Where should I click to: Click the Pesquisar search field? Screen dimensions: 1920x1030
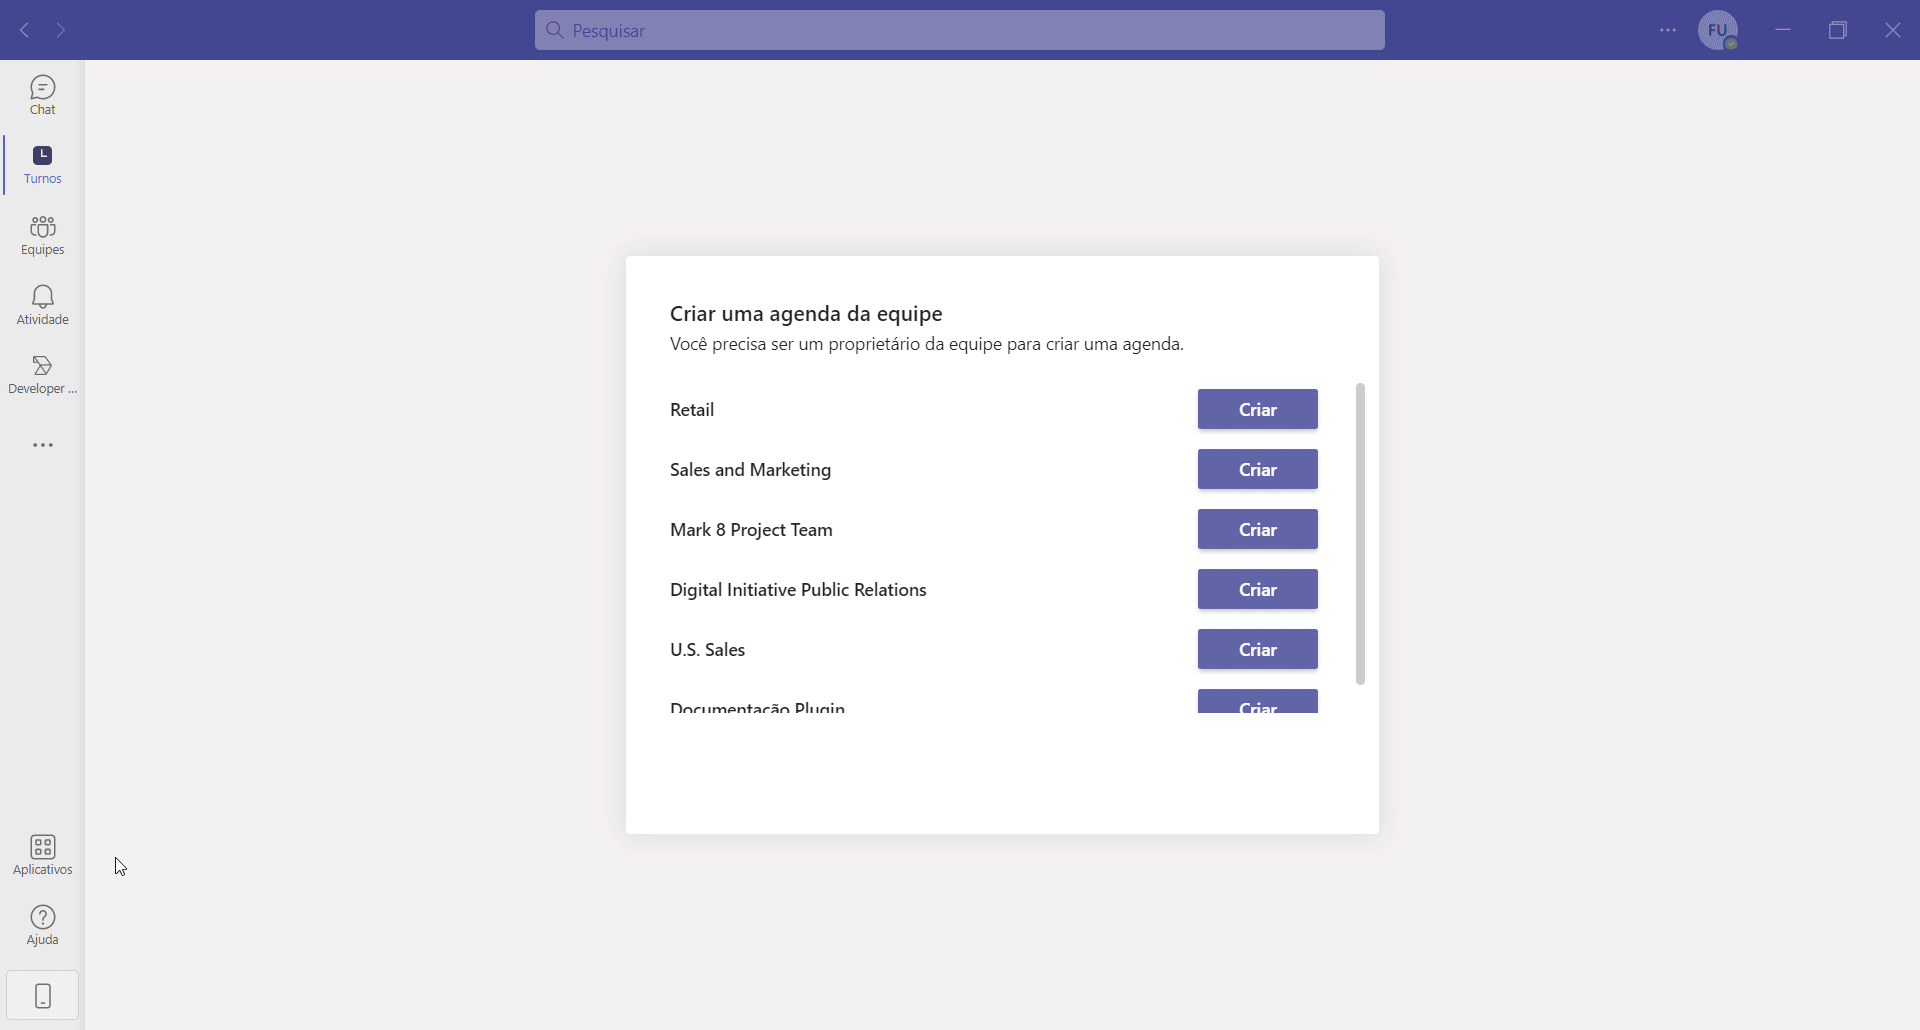pos(957,30)
